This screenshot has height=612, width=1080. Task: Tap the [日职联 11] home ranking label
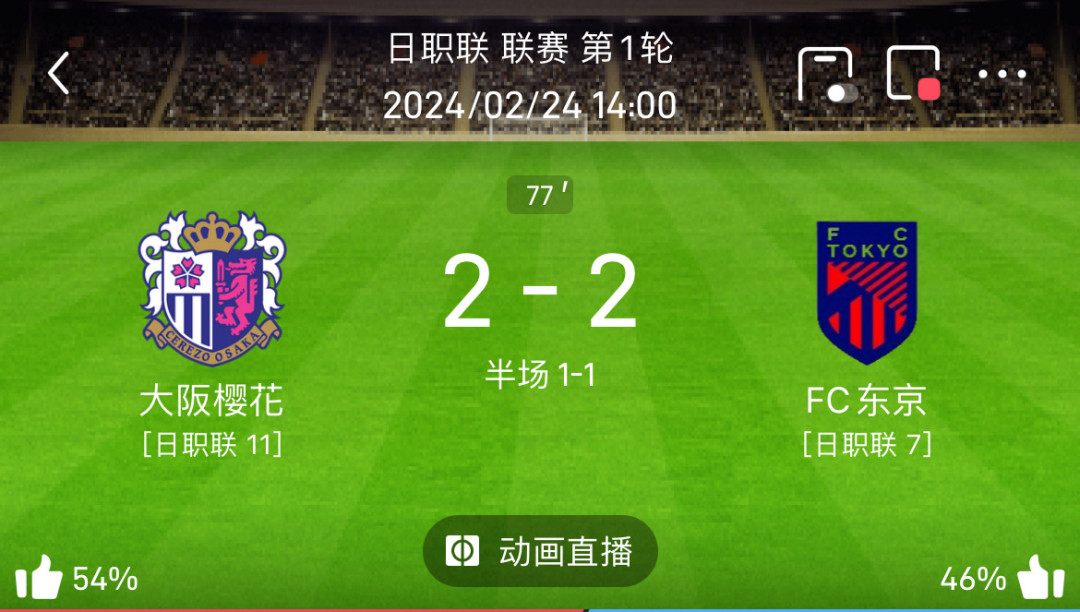212,445
